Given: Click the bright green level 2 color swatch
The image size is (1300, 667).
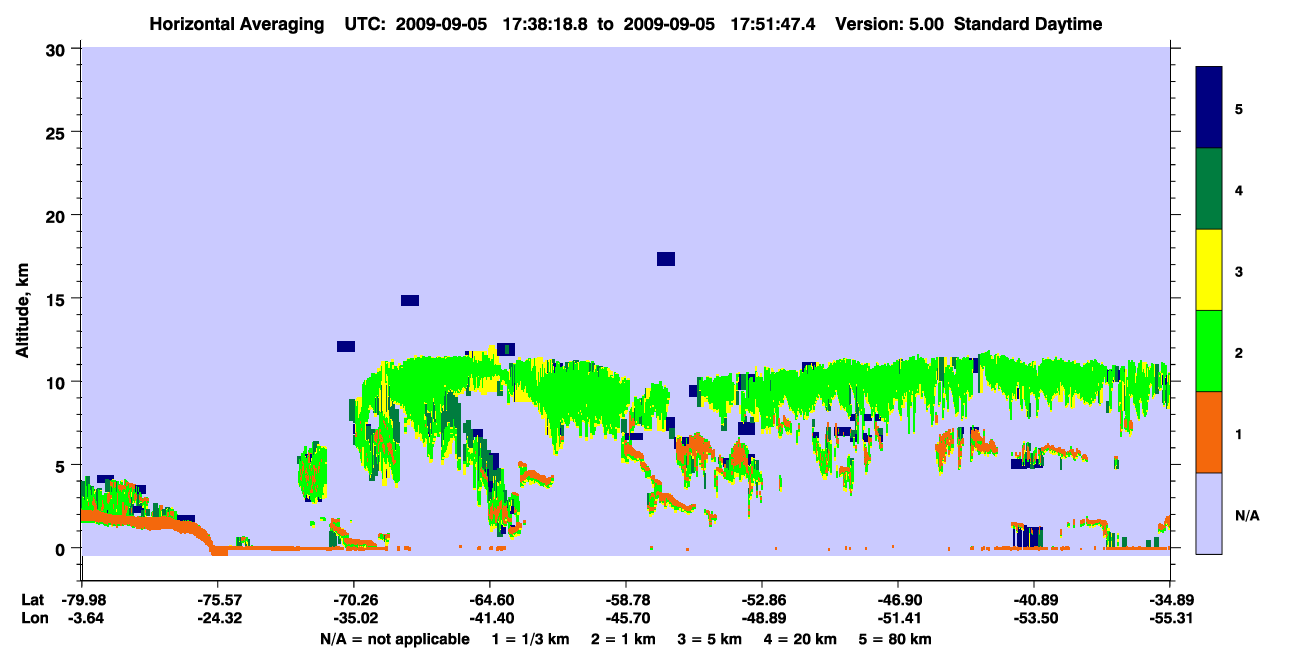Looking at the screenshot, I should click(1209, 351).
